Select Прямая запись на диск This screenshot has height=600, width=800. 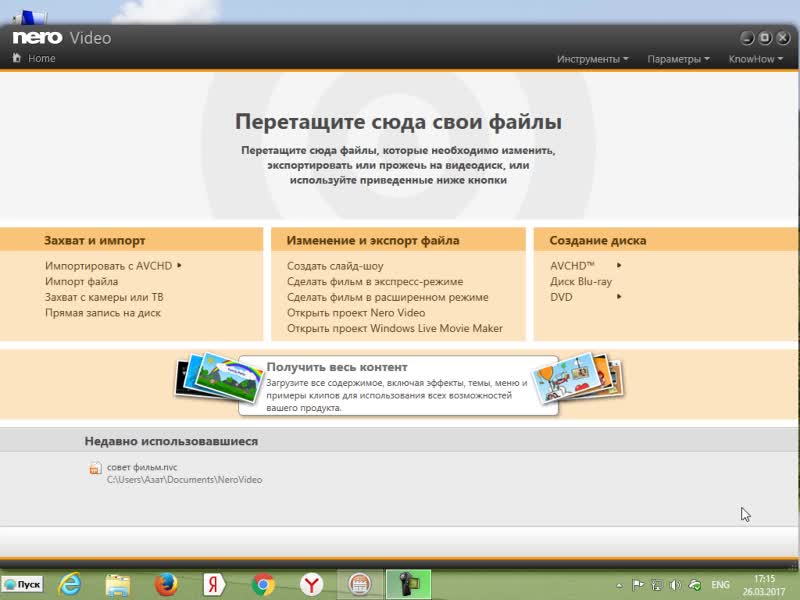click(103, 313)
